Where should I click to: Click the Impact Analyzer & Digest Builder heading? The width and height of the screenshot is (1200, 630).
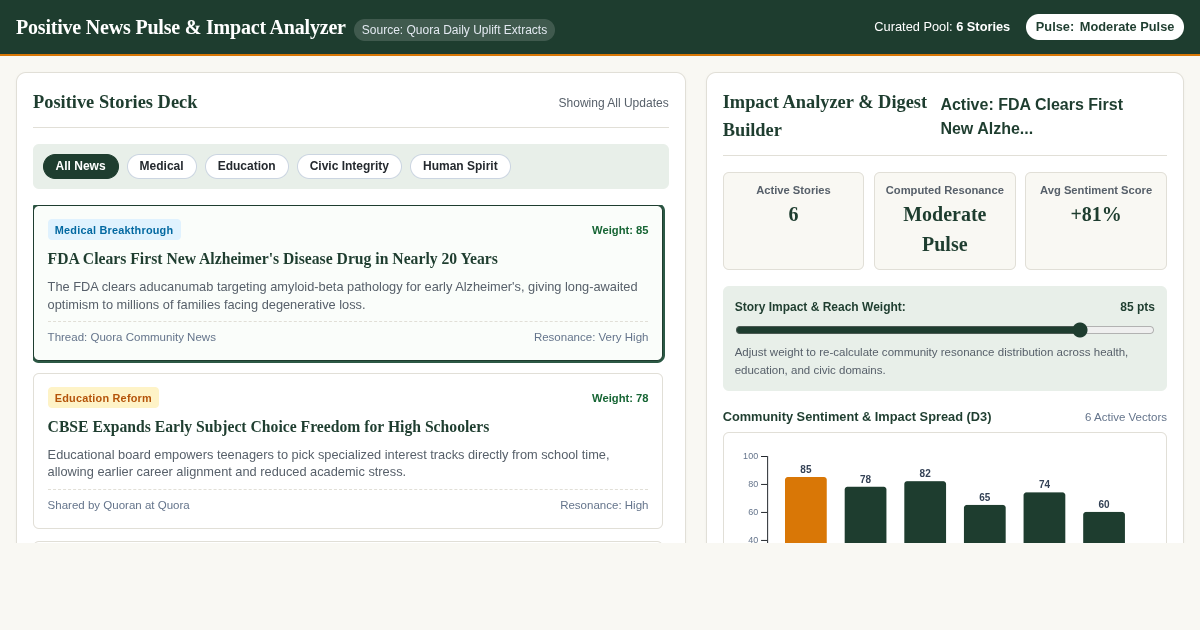(x=825, y=116)
